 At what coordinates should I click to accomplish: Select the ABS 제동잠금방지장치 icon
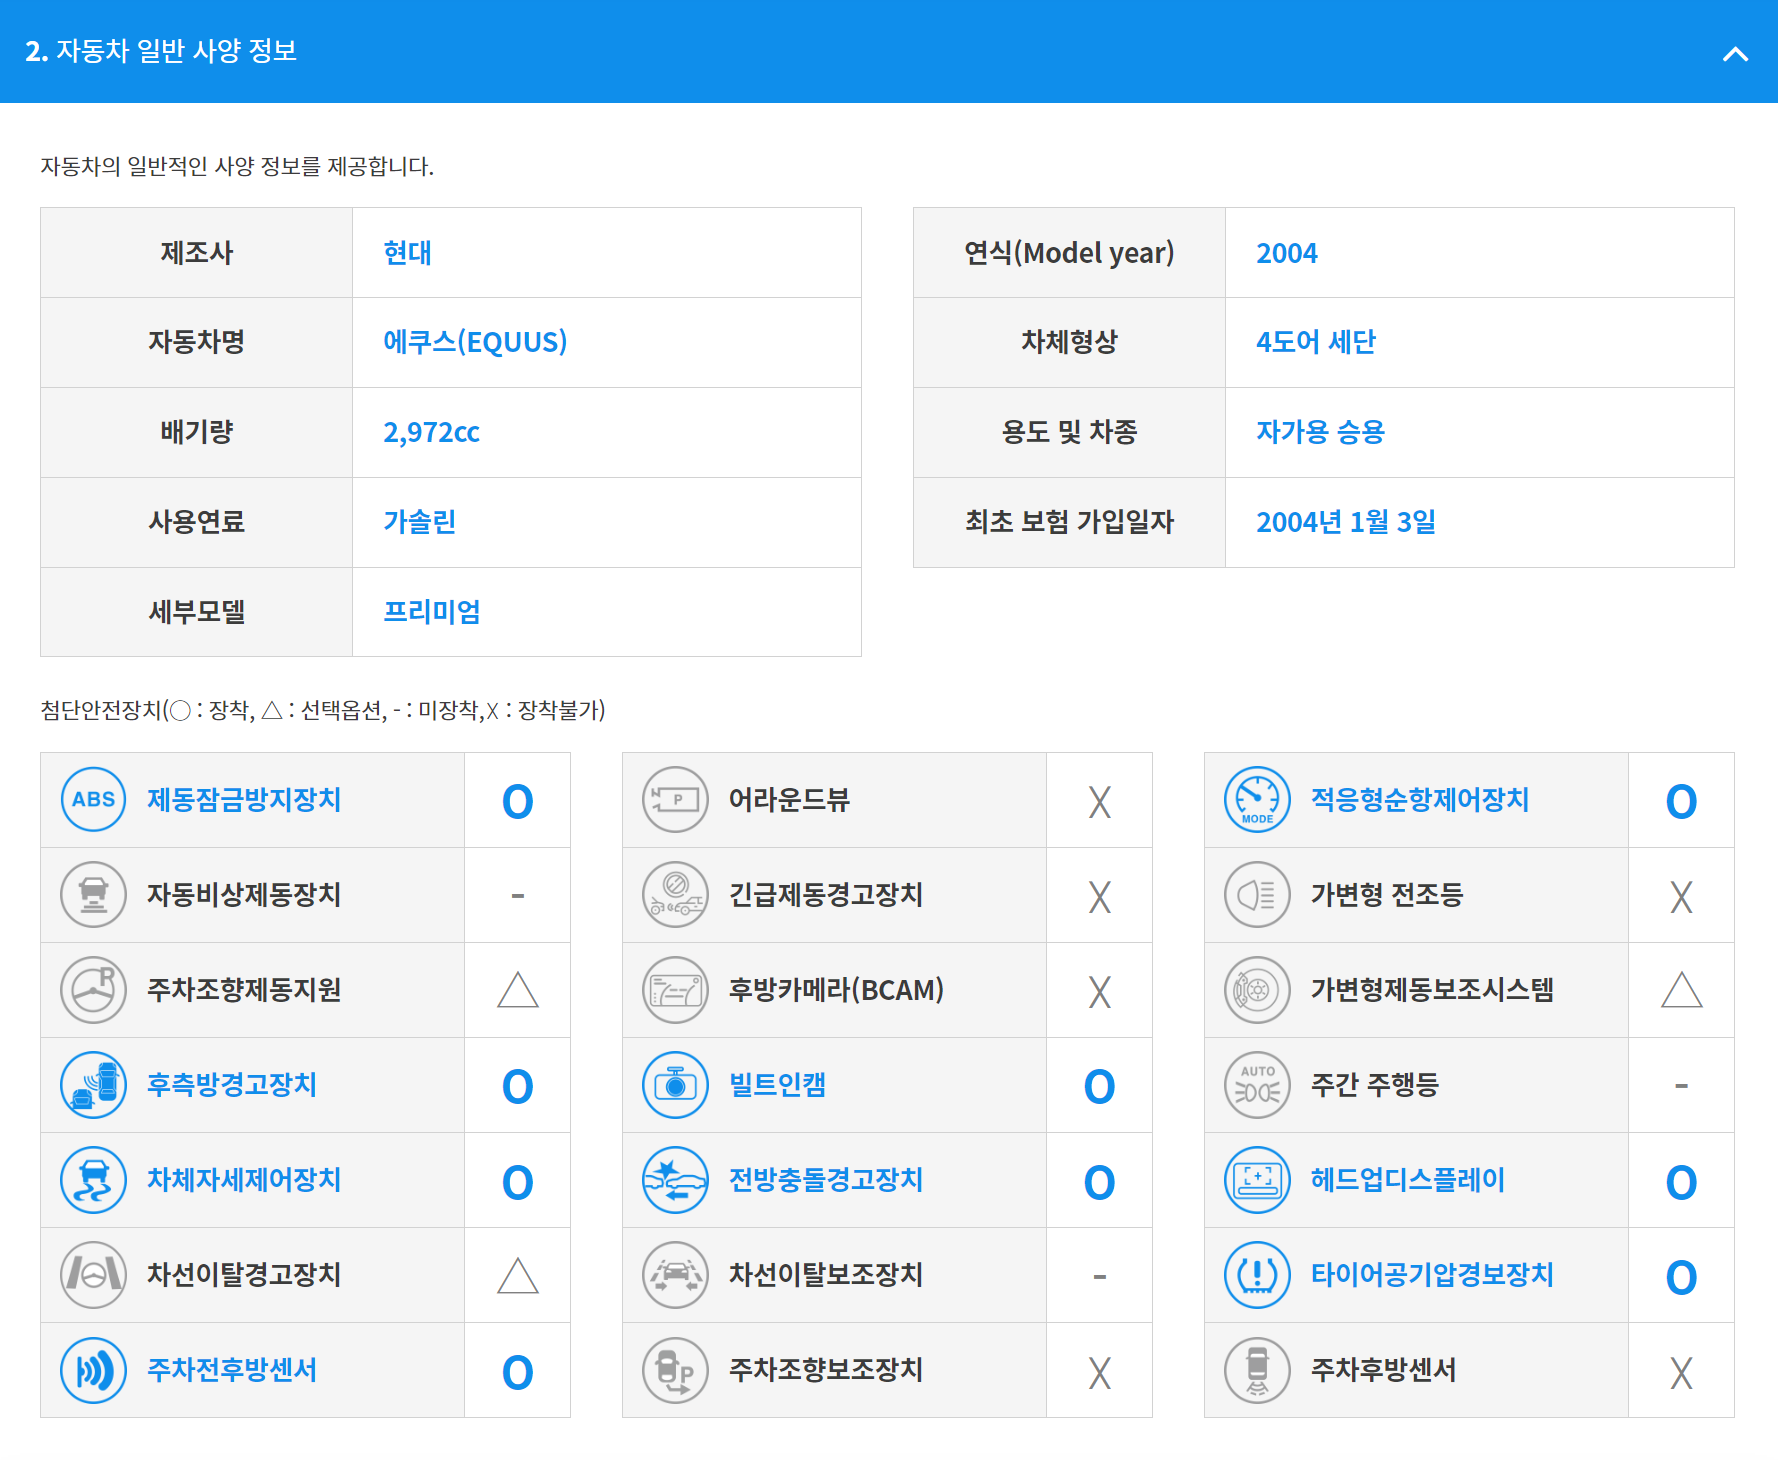(92, 800)
